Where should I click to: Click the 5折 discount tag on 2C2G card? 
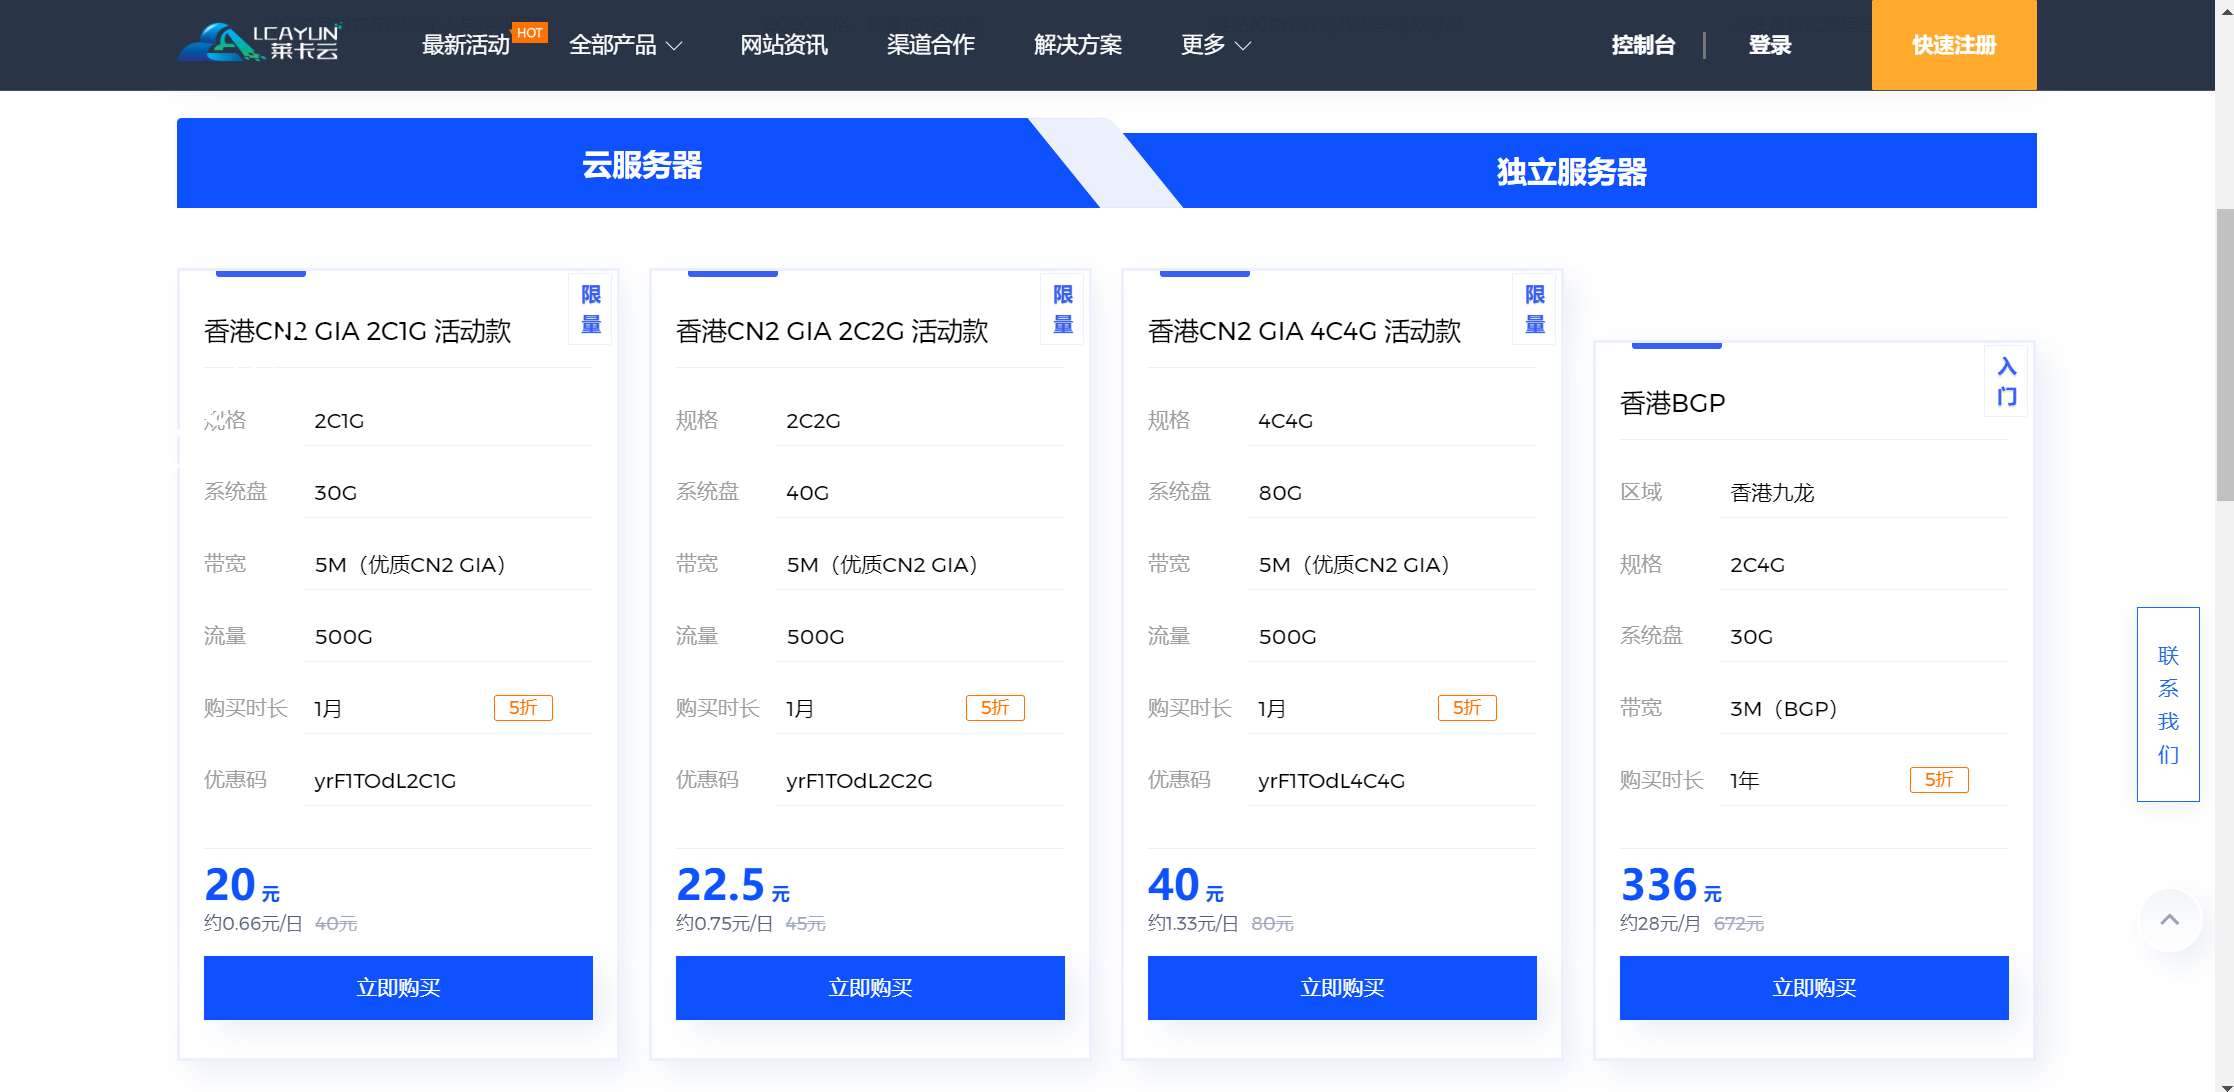coord(995,707)
